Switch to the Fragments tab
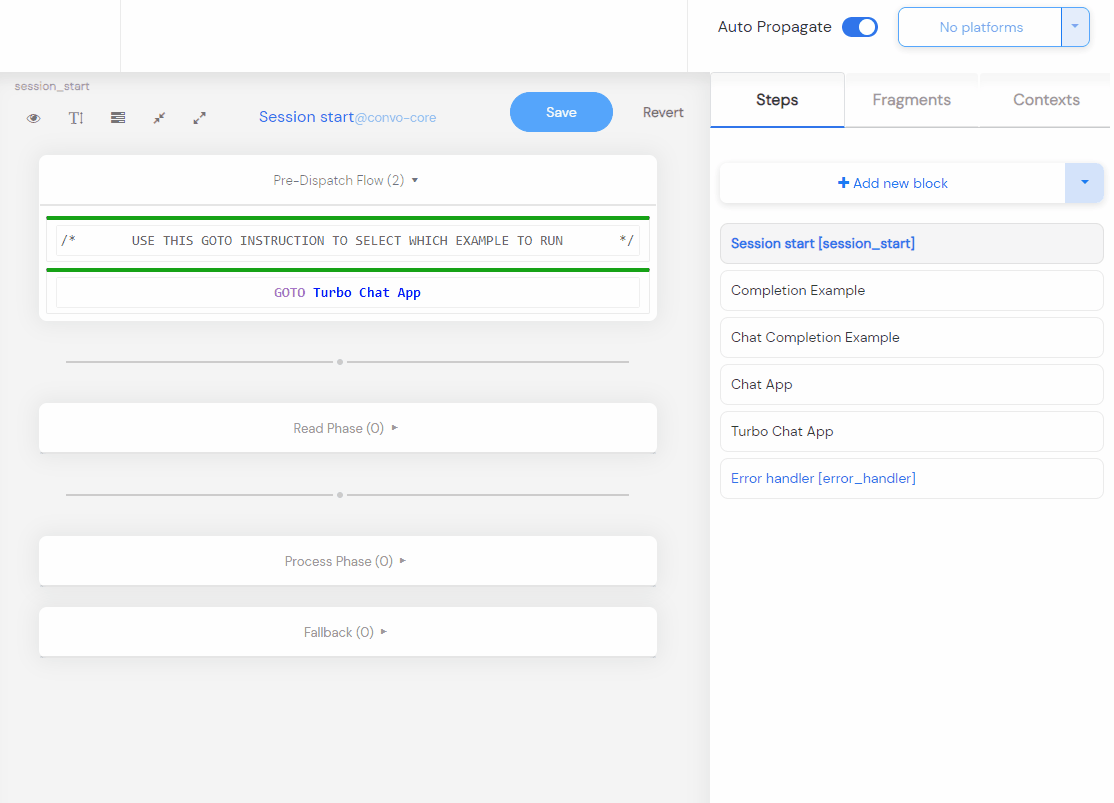 click(912, 100)
